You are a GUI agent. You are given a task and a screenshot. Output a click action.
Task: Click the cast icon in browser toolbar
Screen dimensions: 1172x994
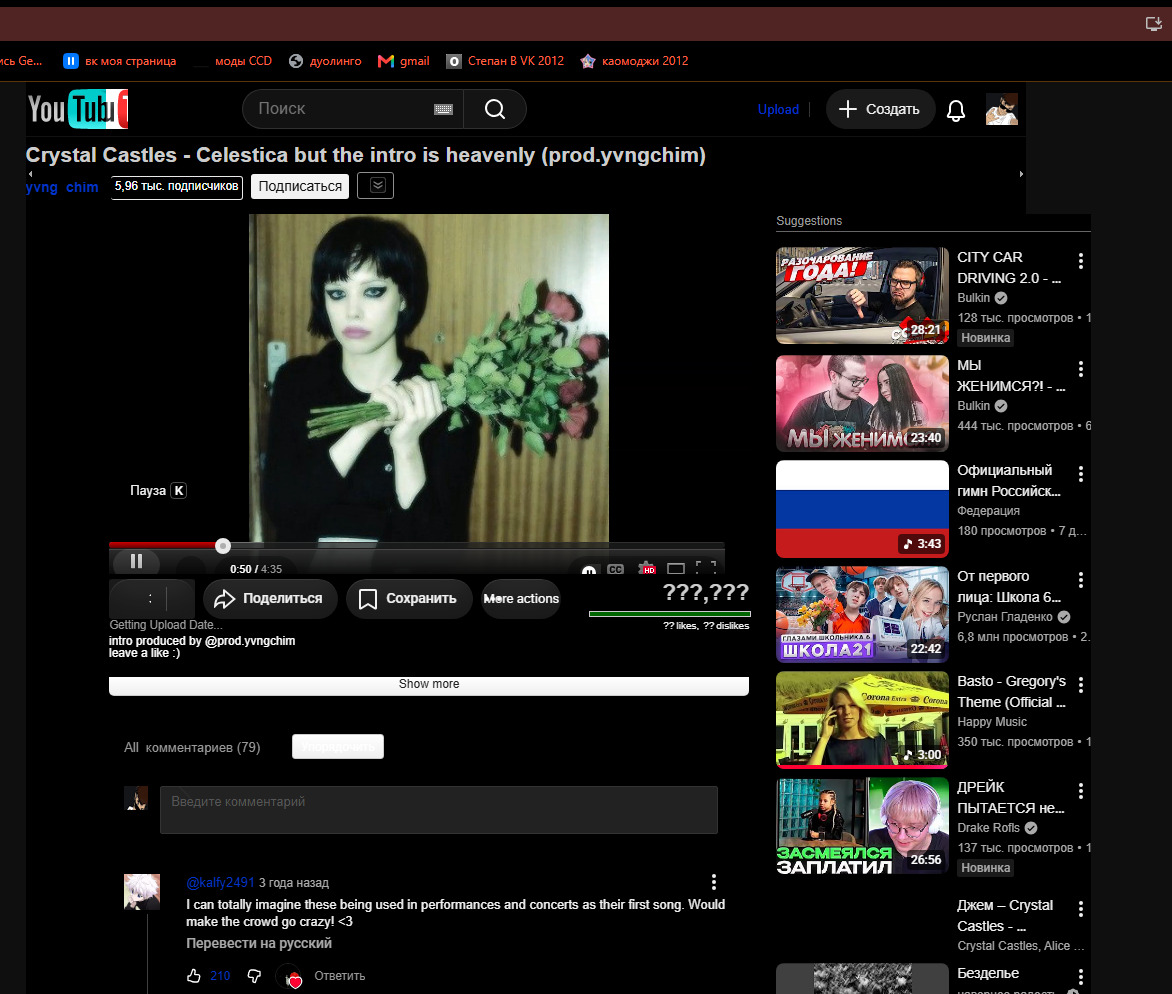[1153, 23]
